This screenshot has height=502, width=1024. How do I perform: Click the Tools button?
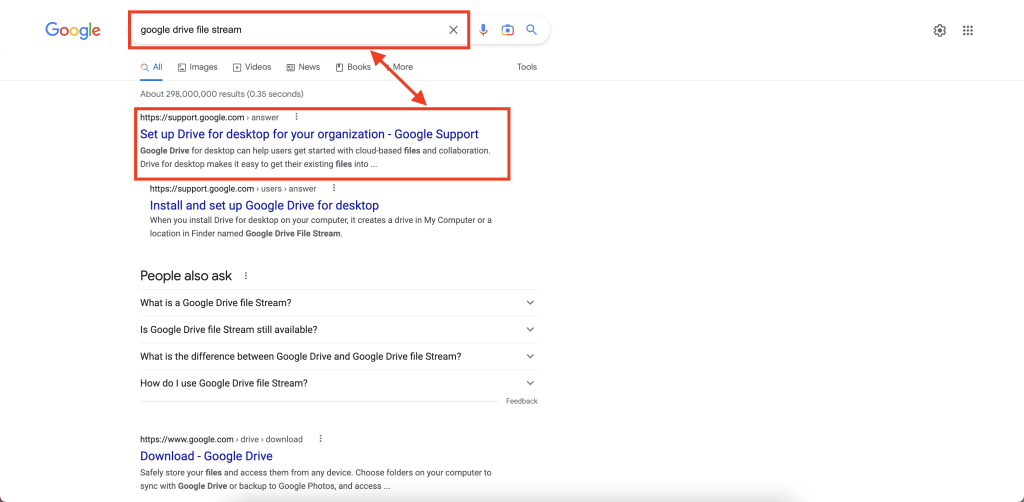[526, 67]
